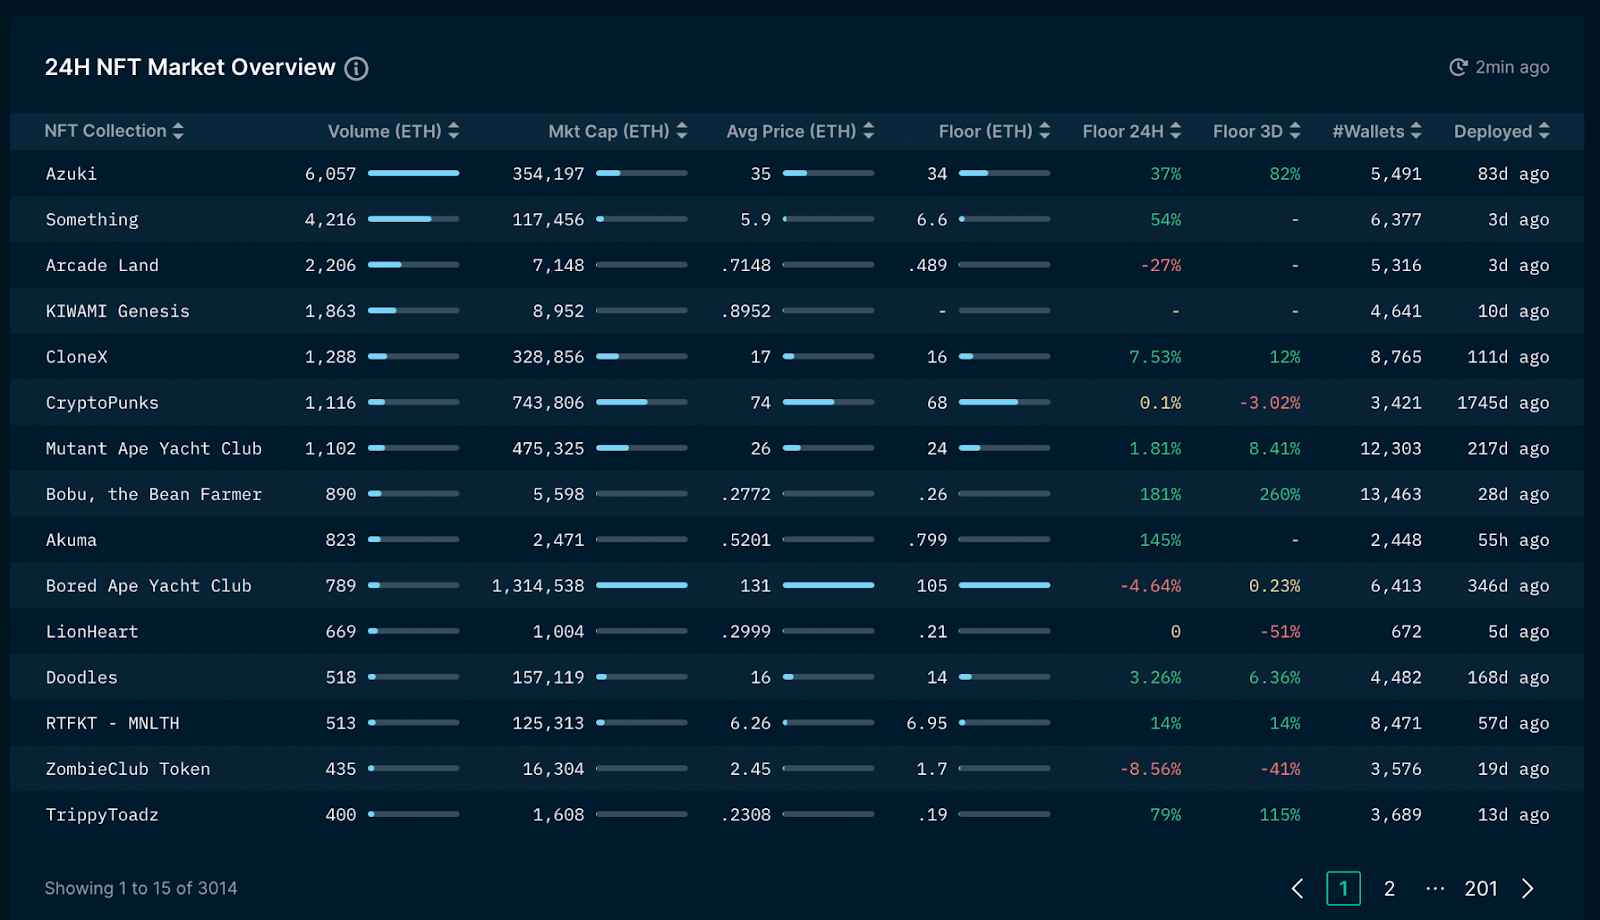Open the Something collection
1600x920 pixels.
[92, 220]
